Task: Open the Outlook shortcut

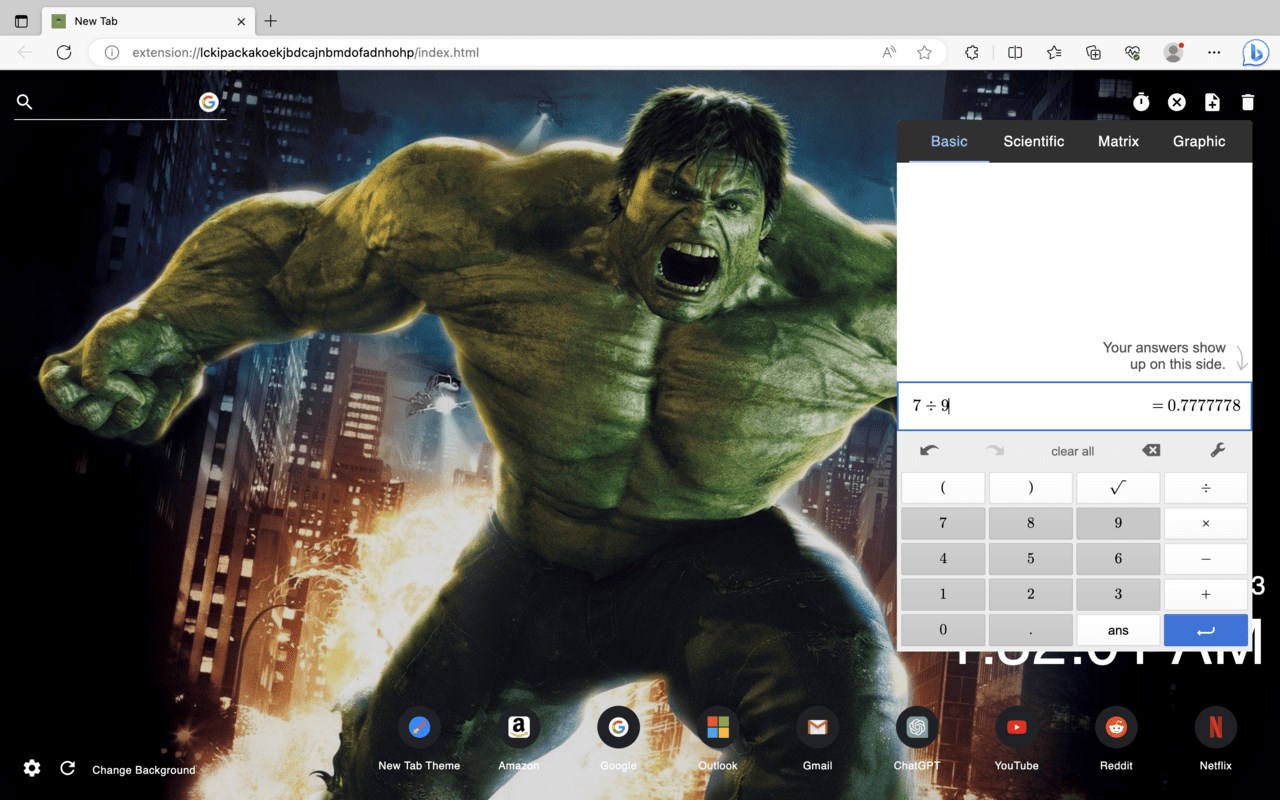Action: coord(718,728)
